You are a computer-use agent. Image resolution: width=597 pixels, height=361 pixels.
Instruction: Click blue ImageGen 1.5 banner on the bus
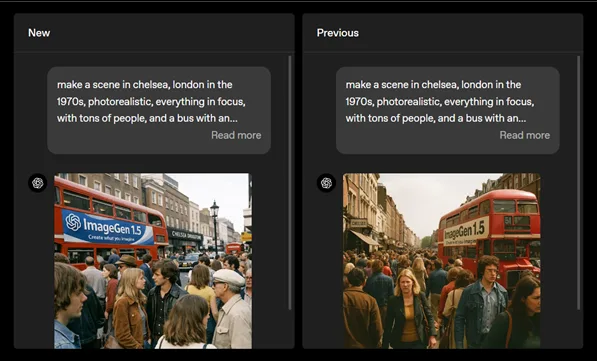(x=108, y=228)
